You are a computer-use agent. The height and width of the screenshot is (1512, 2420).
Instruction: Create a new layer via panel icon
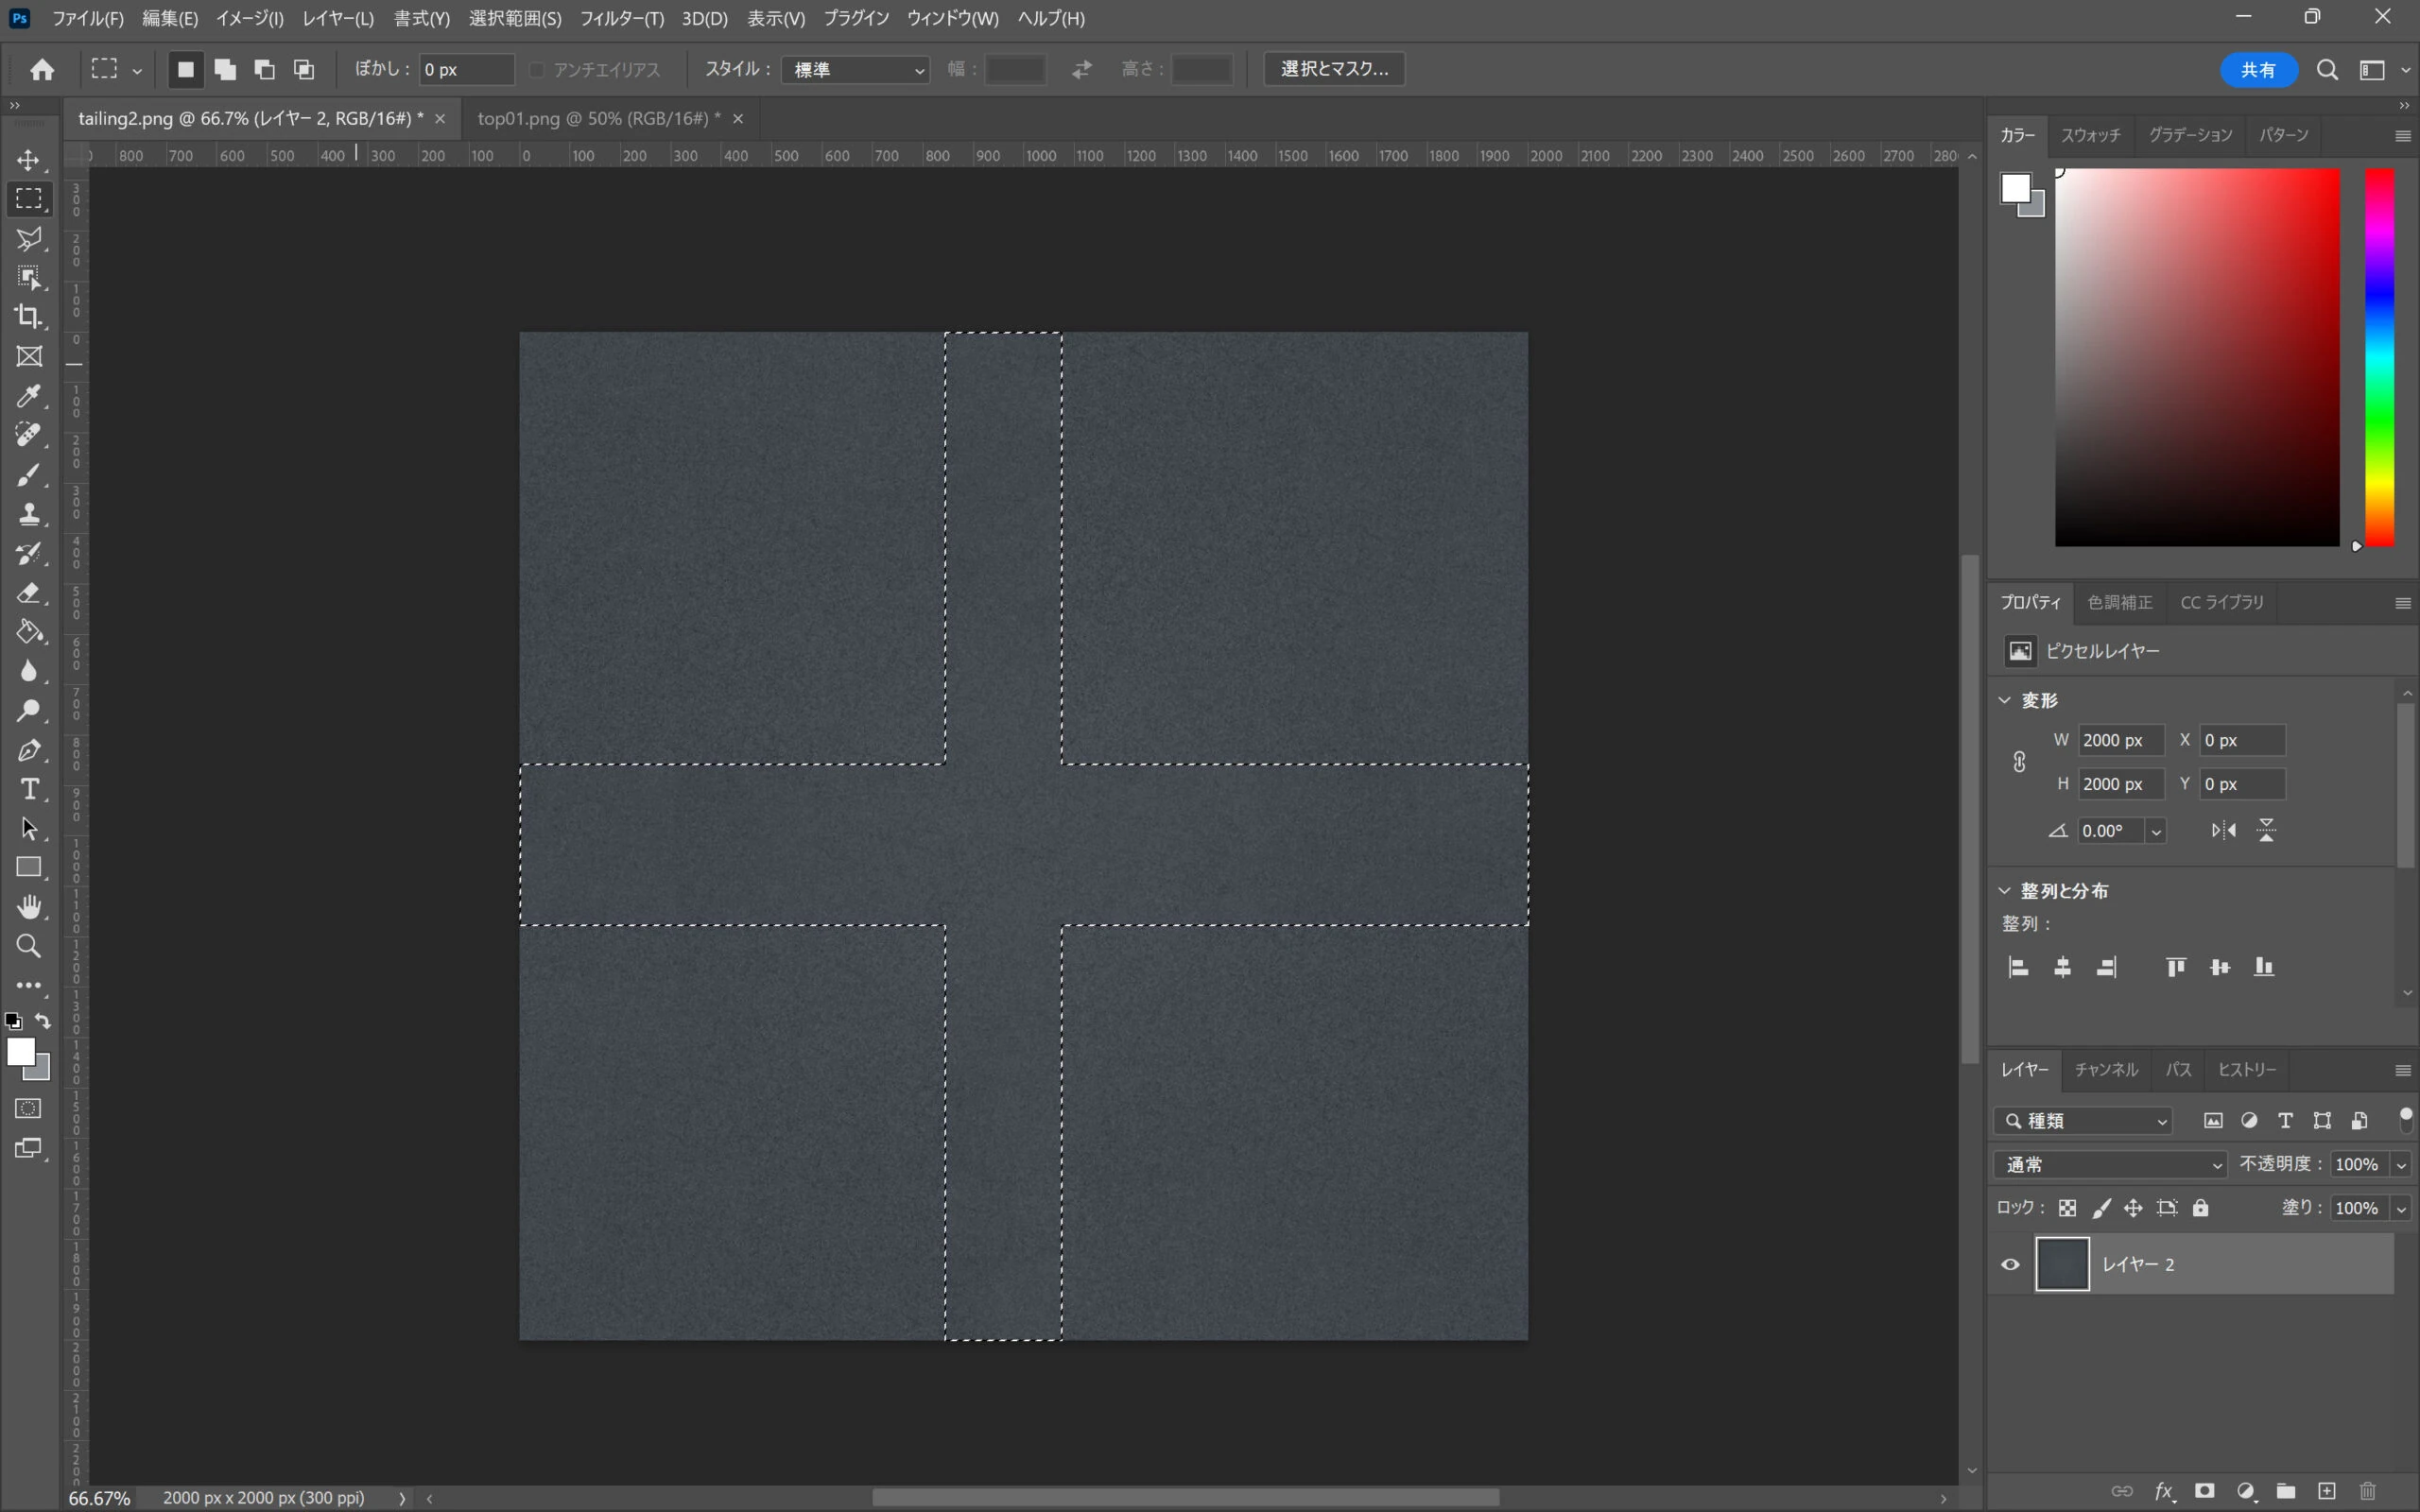[2326, 1490]
